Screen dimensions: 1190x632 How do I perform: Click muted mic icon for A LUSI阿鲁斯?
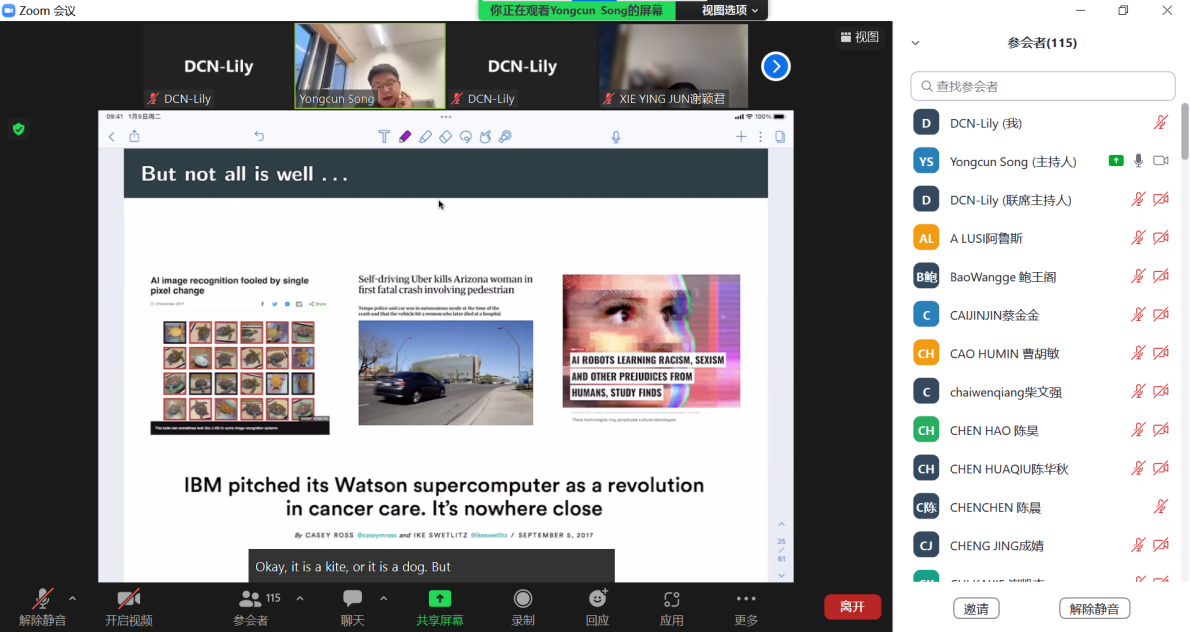click(x=1138, y=238)
